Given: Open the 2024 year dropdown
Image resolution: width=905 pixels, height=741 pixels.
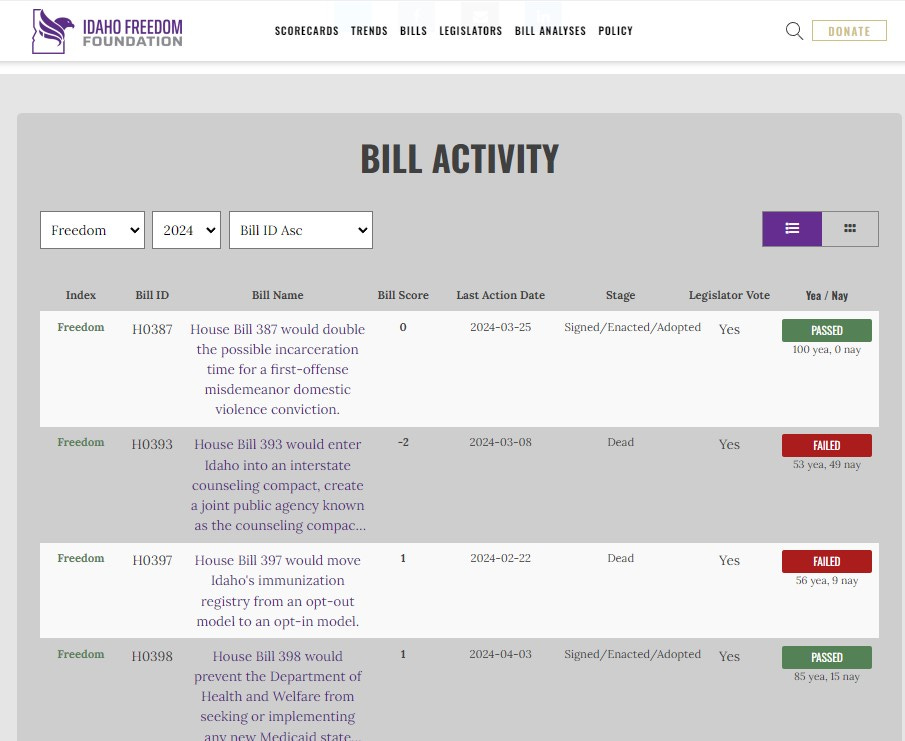Looking at the screenshot, I should click(x=186, y=230).
